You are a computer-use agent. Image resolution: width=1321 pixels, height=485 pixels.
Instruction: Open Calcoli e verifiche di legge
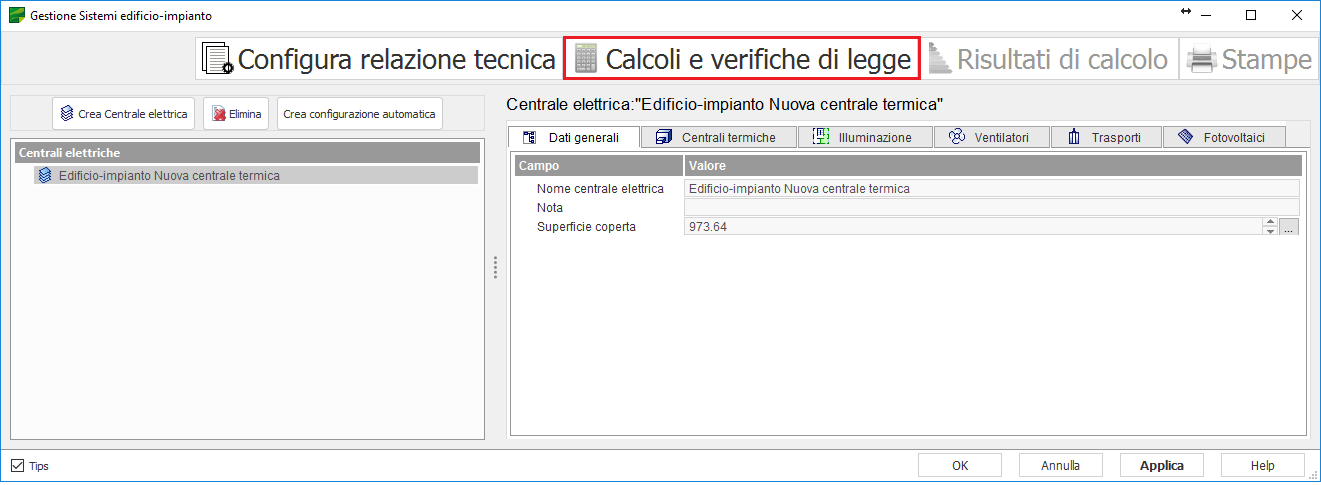tap(741, 59)
